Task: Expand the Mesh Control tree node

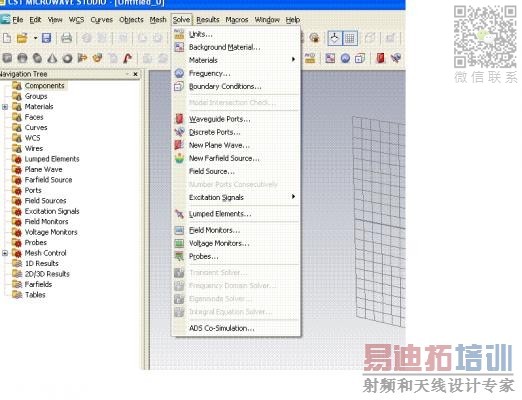Action: (x=5, y=253)
